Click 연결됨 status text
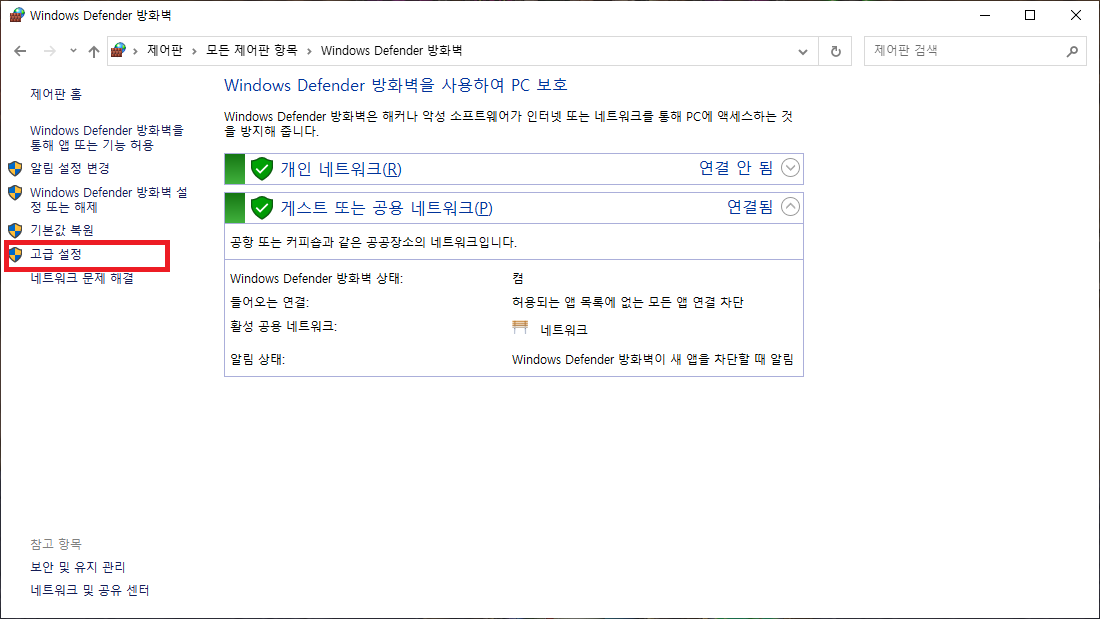The image size is (1100, 619). (x=750, y=207)
